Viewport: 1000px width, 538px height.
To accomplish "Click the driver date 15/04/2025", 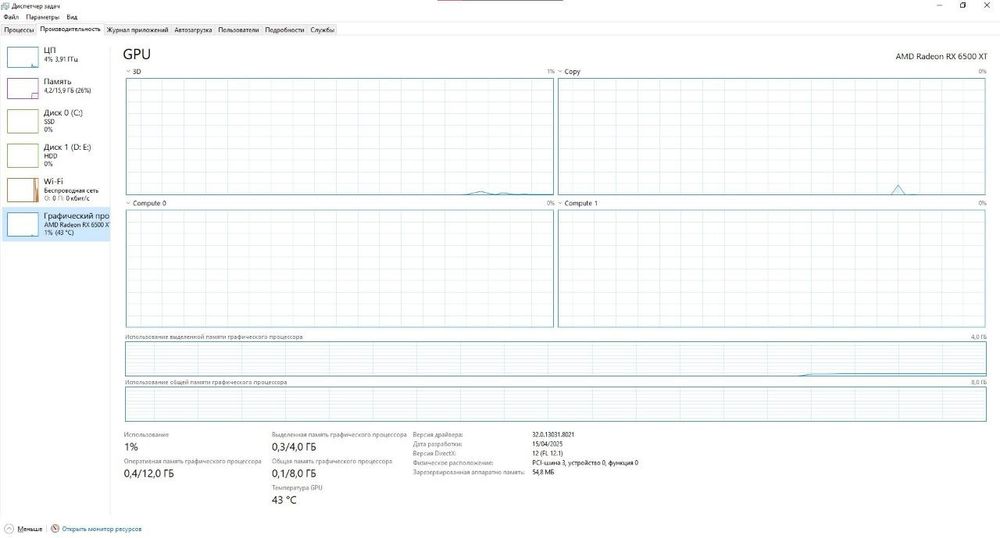I will (x=547, y=444).
